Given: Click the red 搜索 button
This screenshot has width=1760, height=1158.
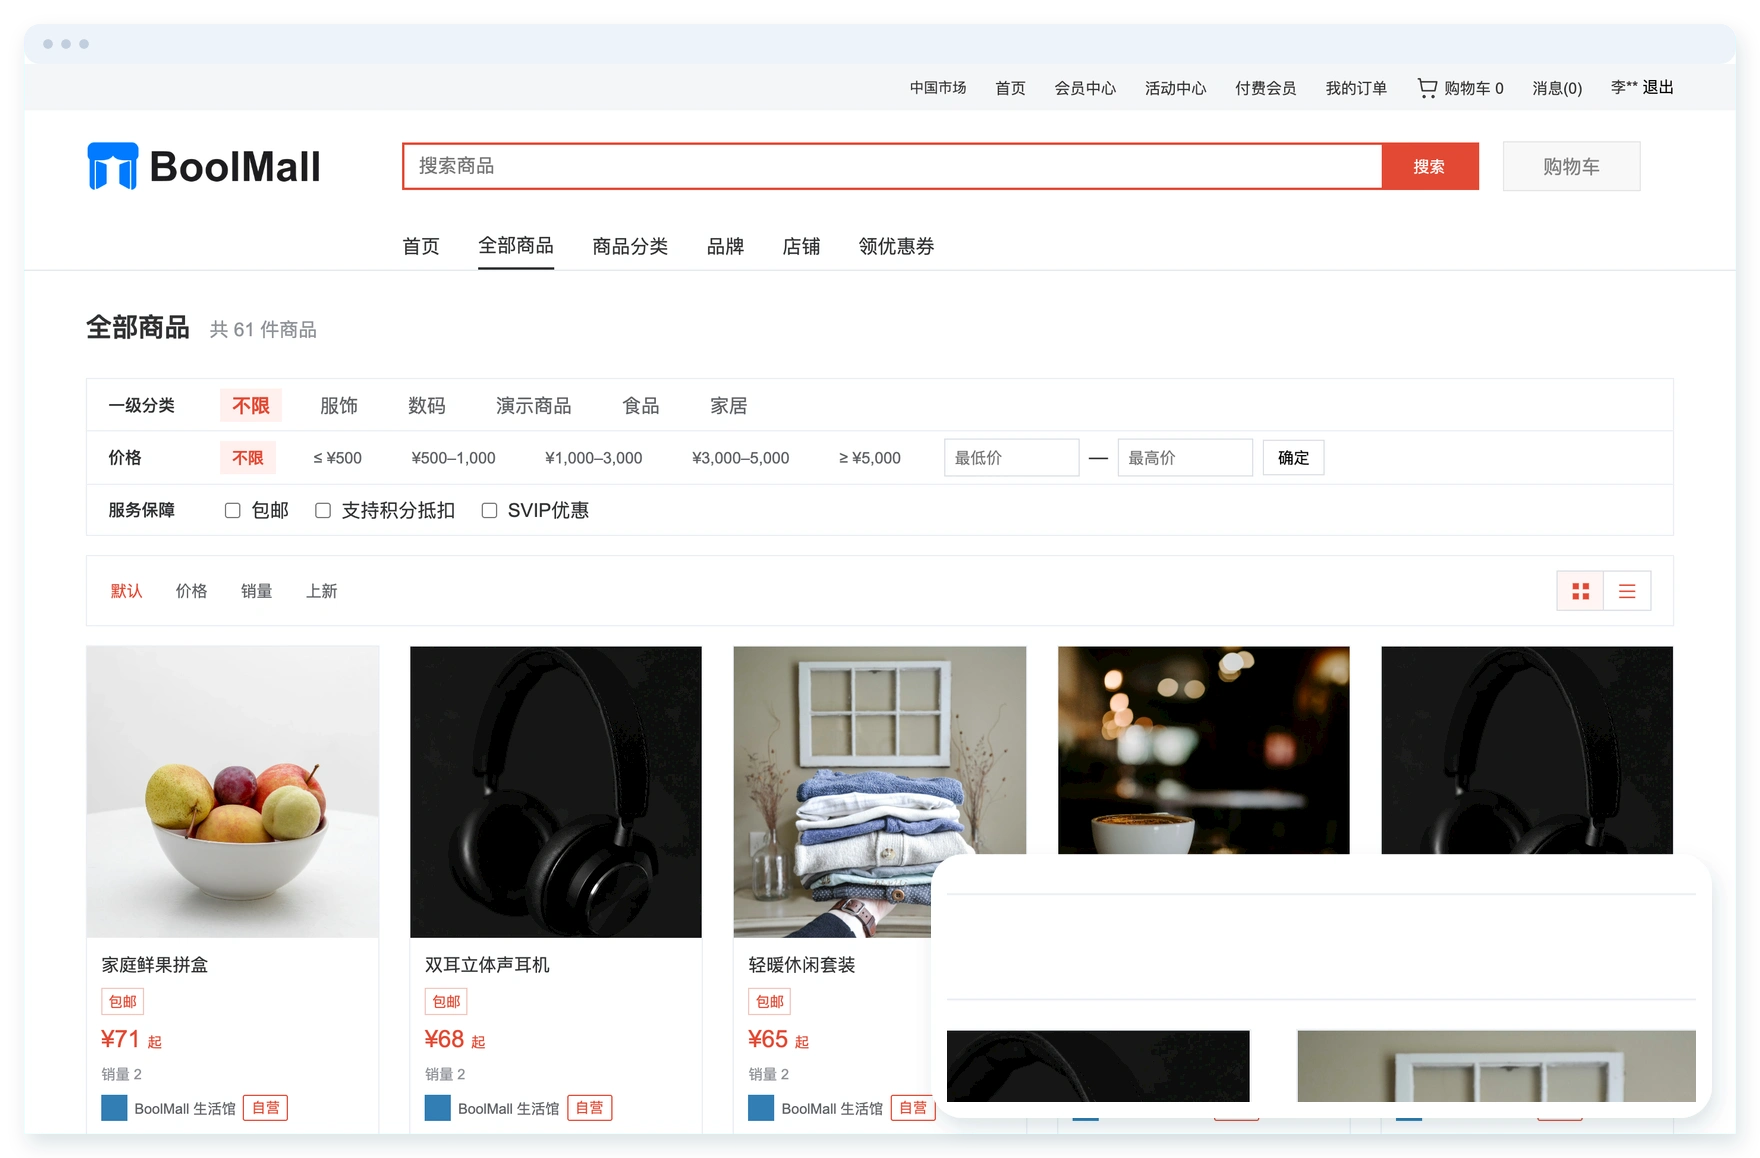Looking at the screenshot, I should pos(1429,166).
